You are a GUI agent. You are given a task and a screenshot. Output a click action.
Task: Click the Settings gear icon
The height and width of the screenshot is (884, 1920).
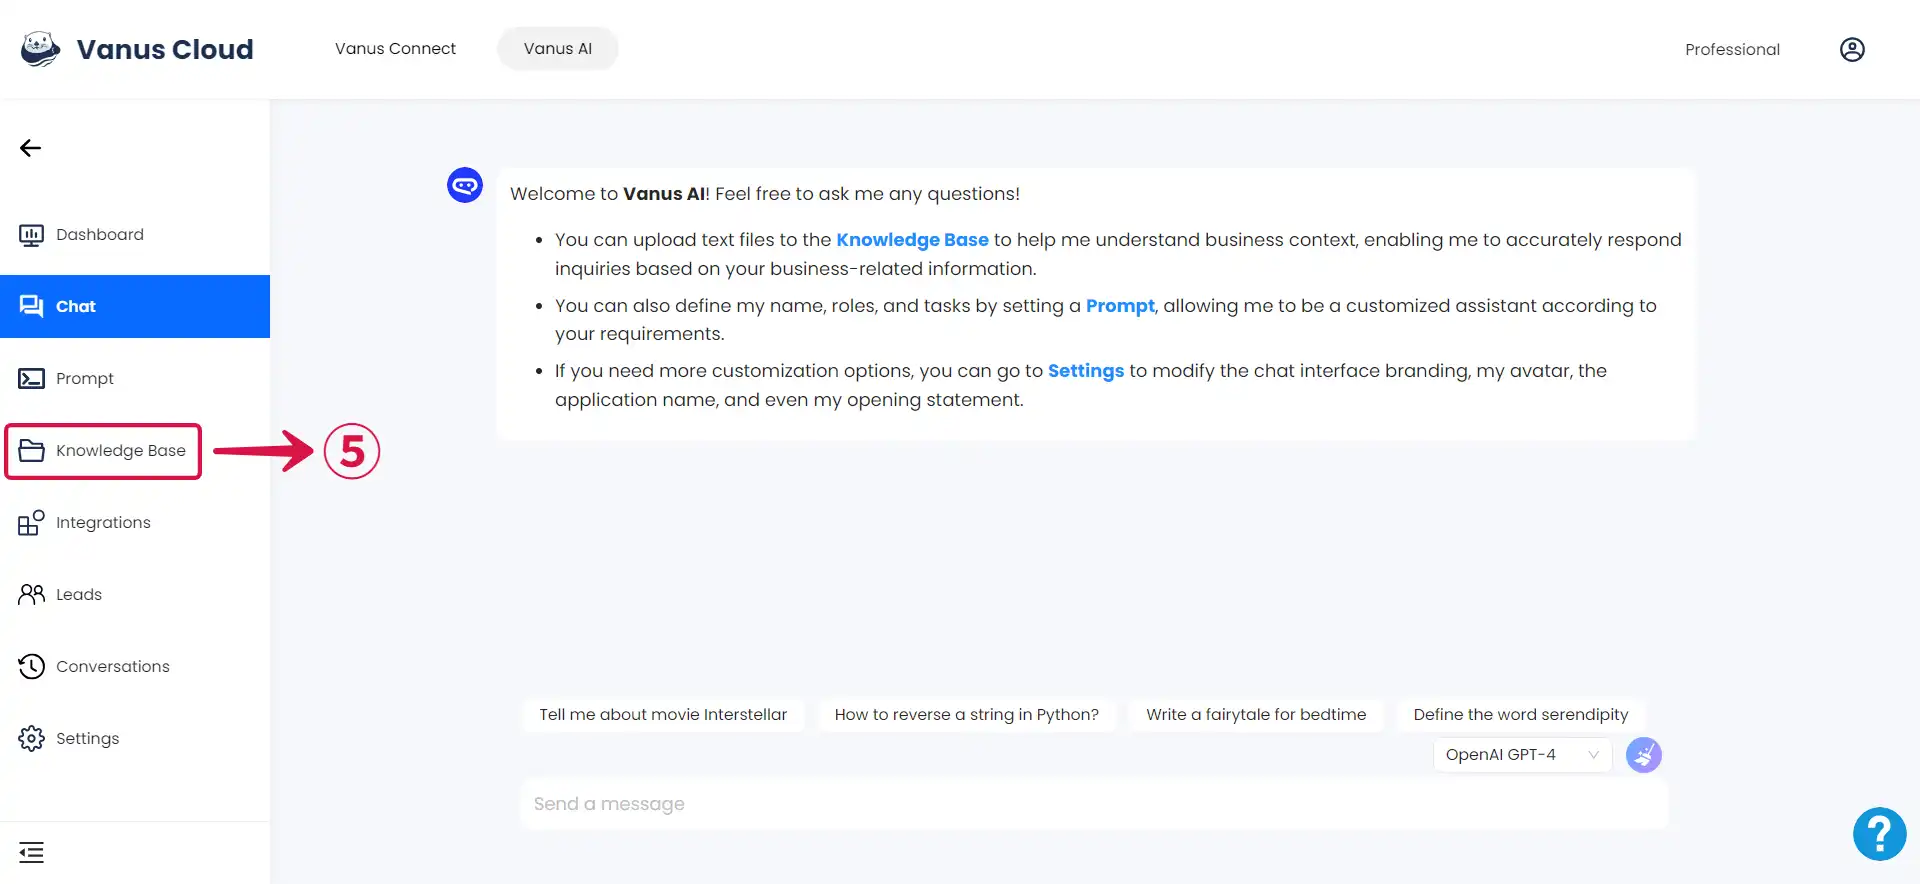[x=31, y=738]
